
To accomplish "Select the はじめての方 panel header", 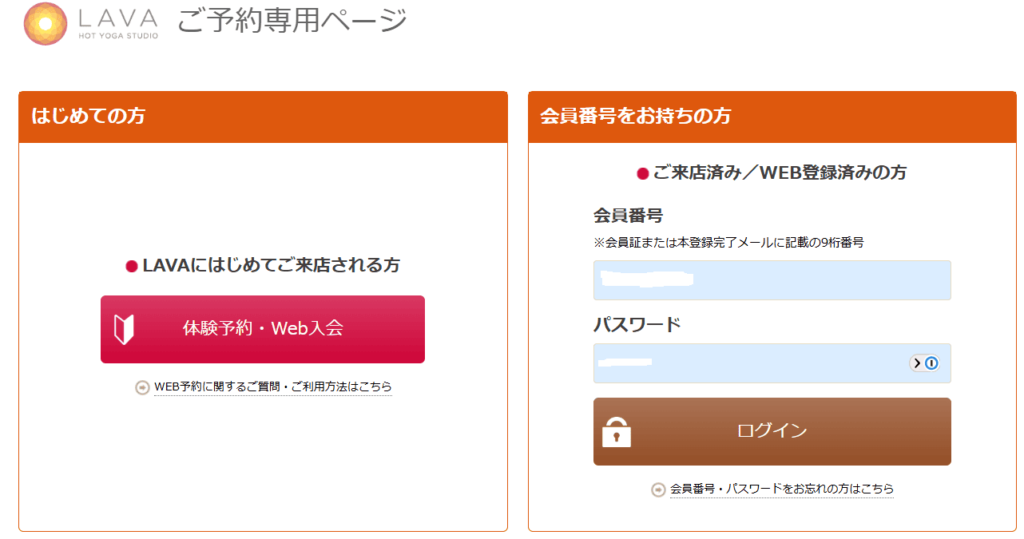I will [x=262, y=116].
